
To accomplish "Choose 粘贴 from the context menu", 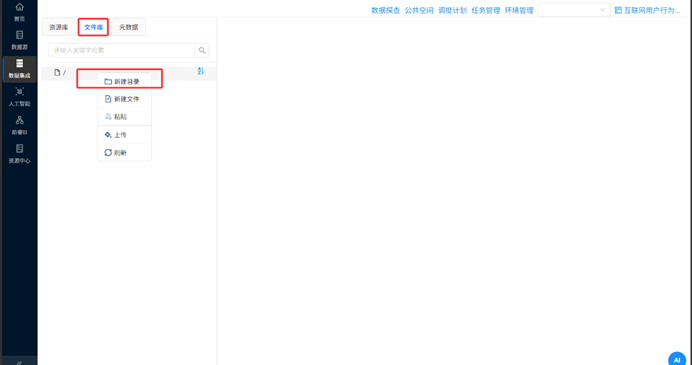I will [x=124, y=117].
